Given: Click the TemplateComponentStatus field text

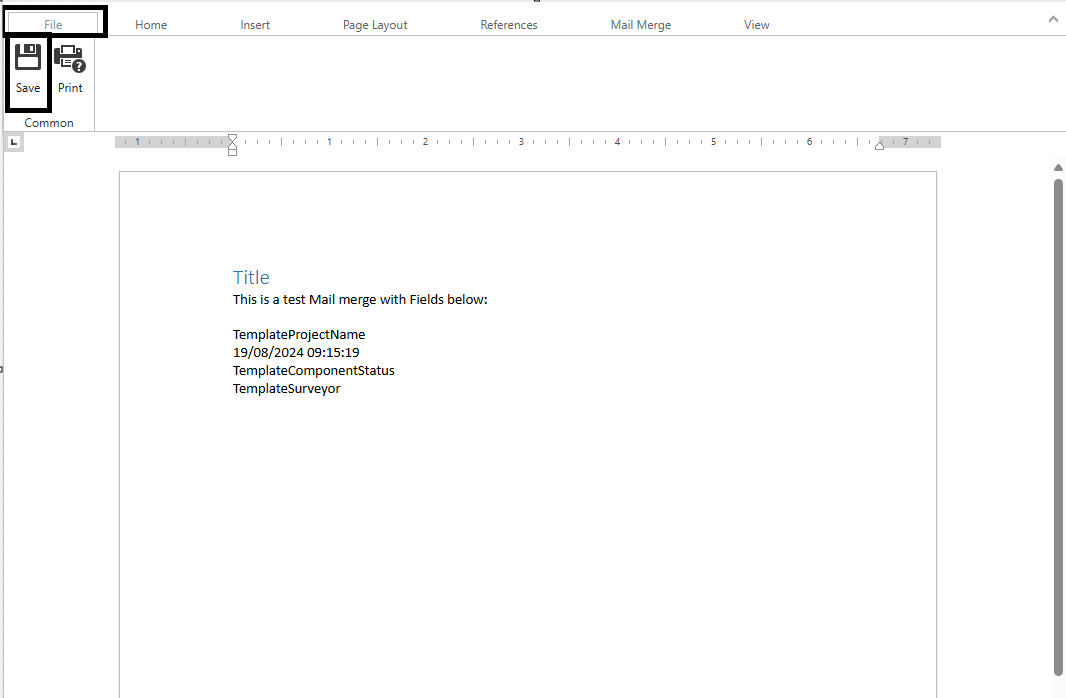Looking at the screenshot, I should [313, 370].
